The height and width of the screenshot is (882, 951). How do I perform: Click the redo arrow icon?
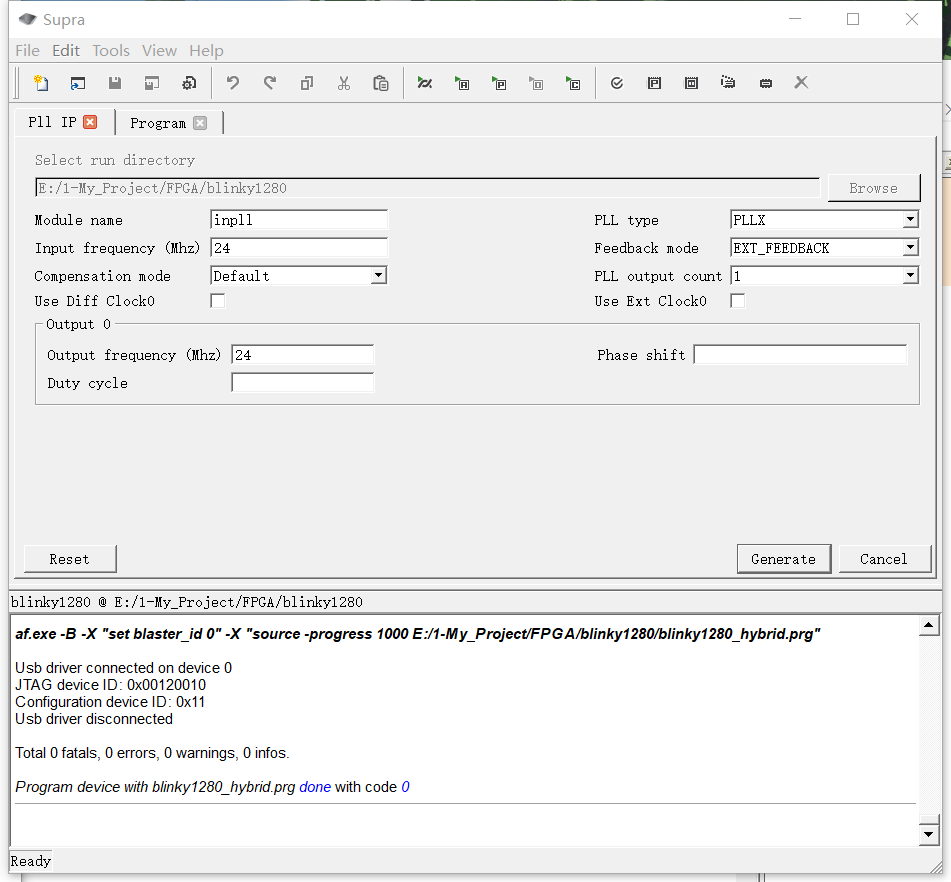(270, 83)
